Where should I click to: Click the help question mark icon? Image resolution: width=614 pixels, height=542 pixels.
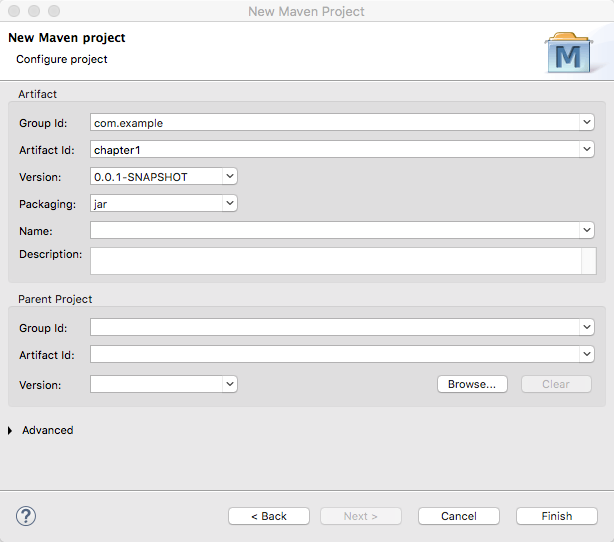pos(27,516)
